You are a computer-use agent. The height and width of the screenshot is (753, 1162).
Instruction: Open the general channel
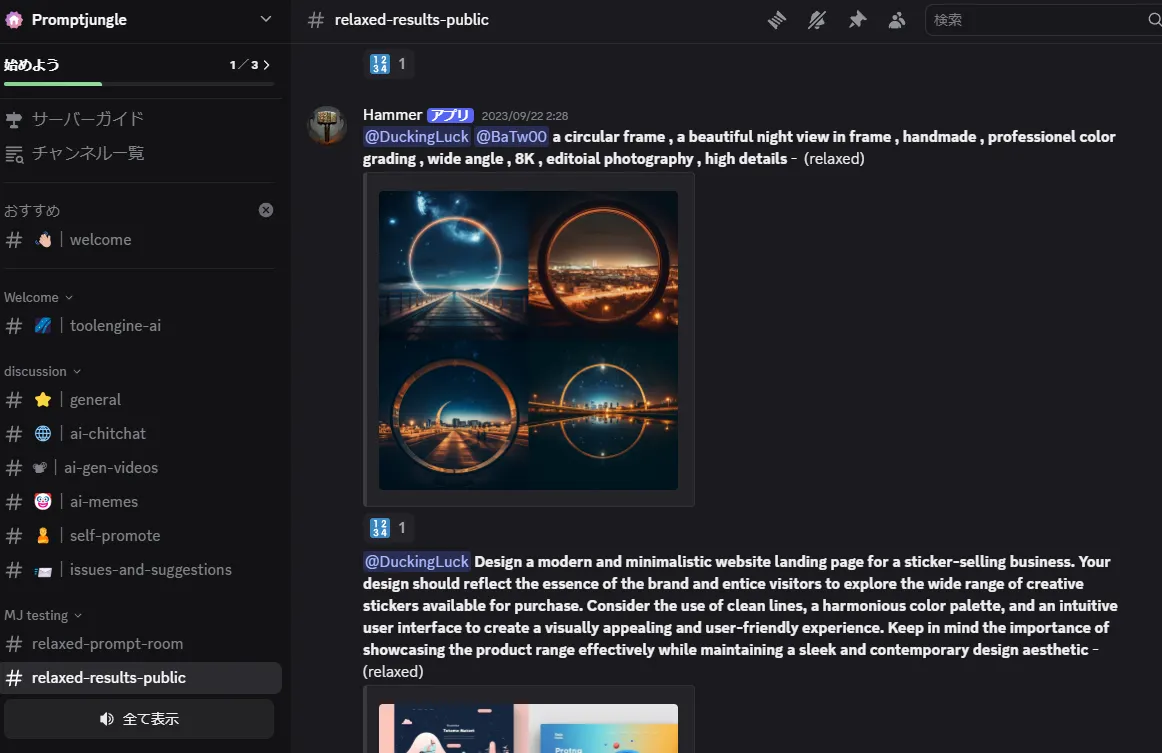point(95,400)
